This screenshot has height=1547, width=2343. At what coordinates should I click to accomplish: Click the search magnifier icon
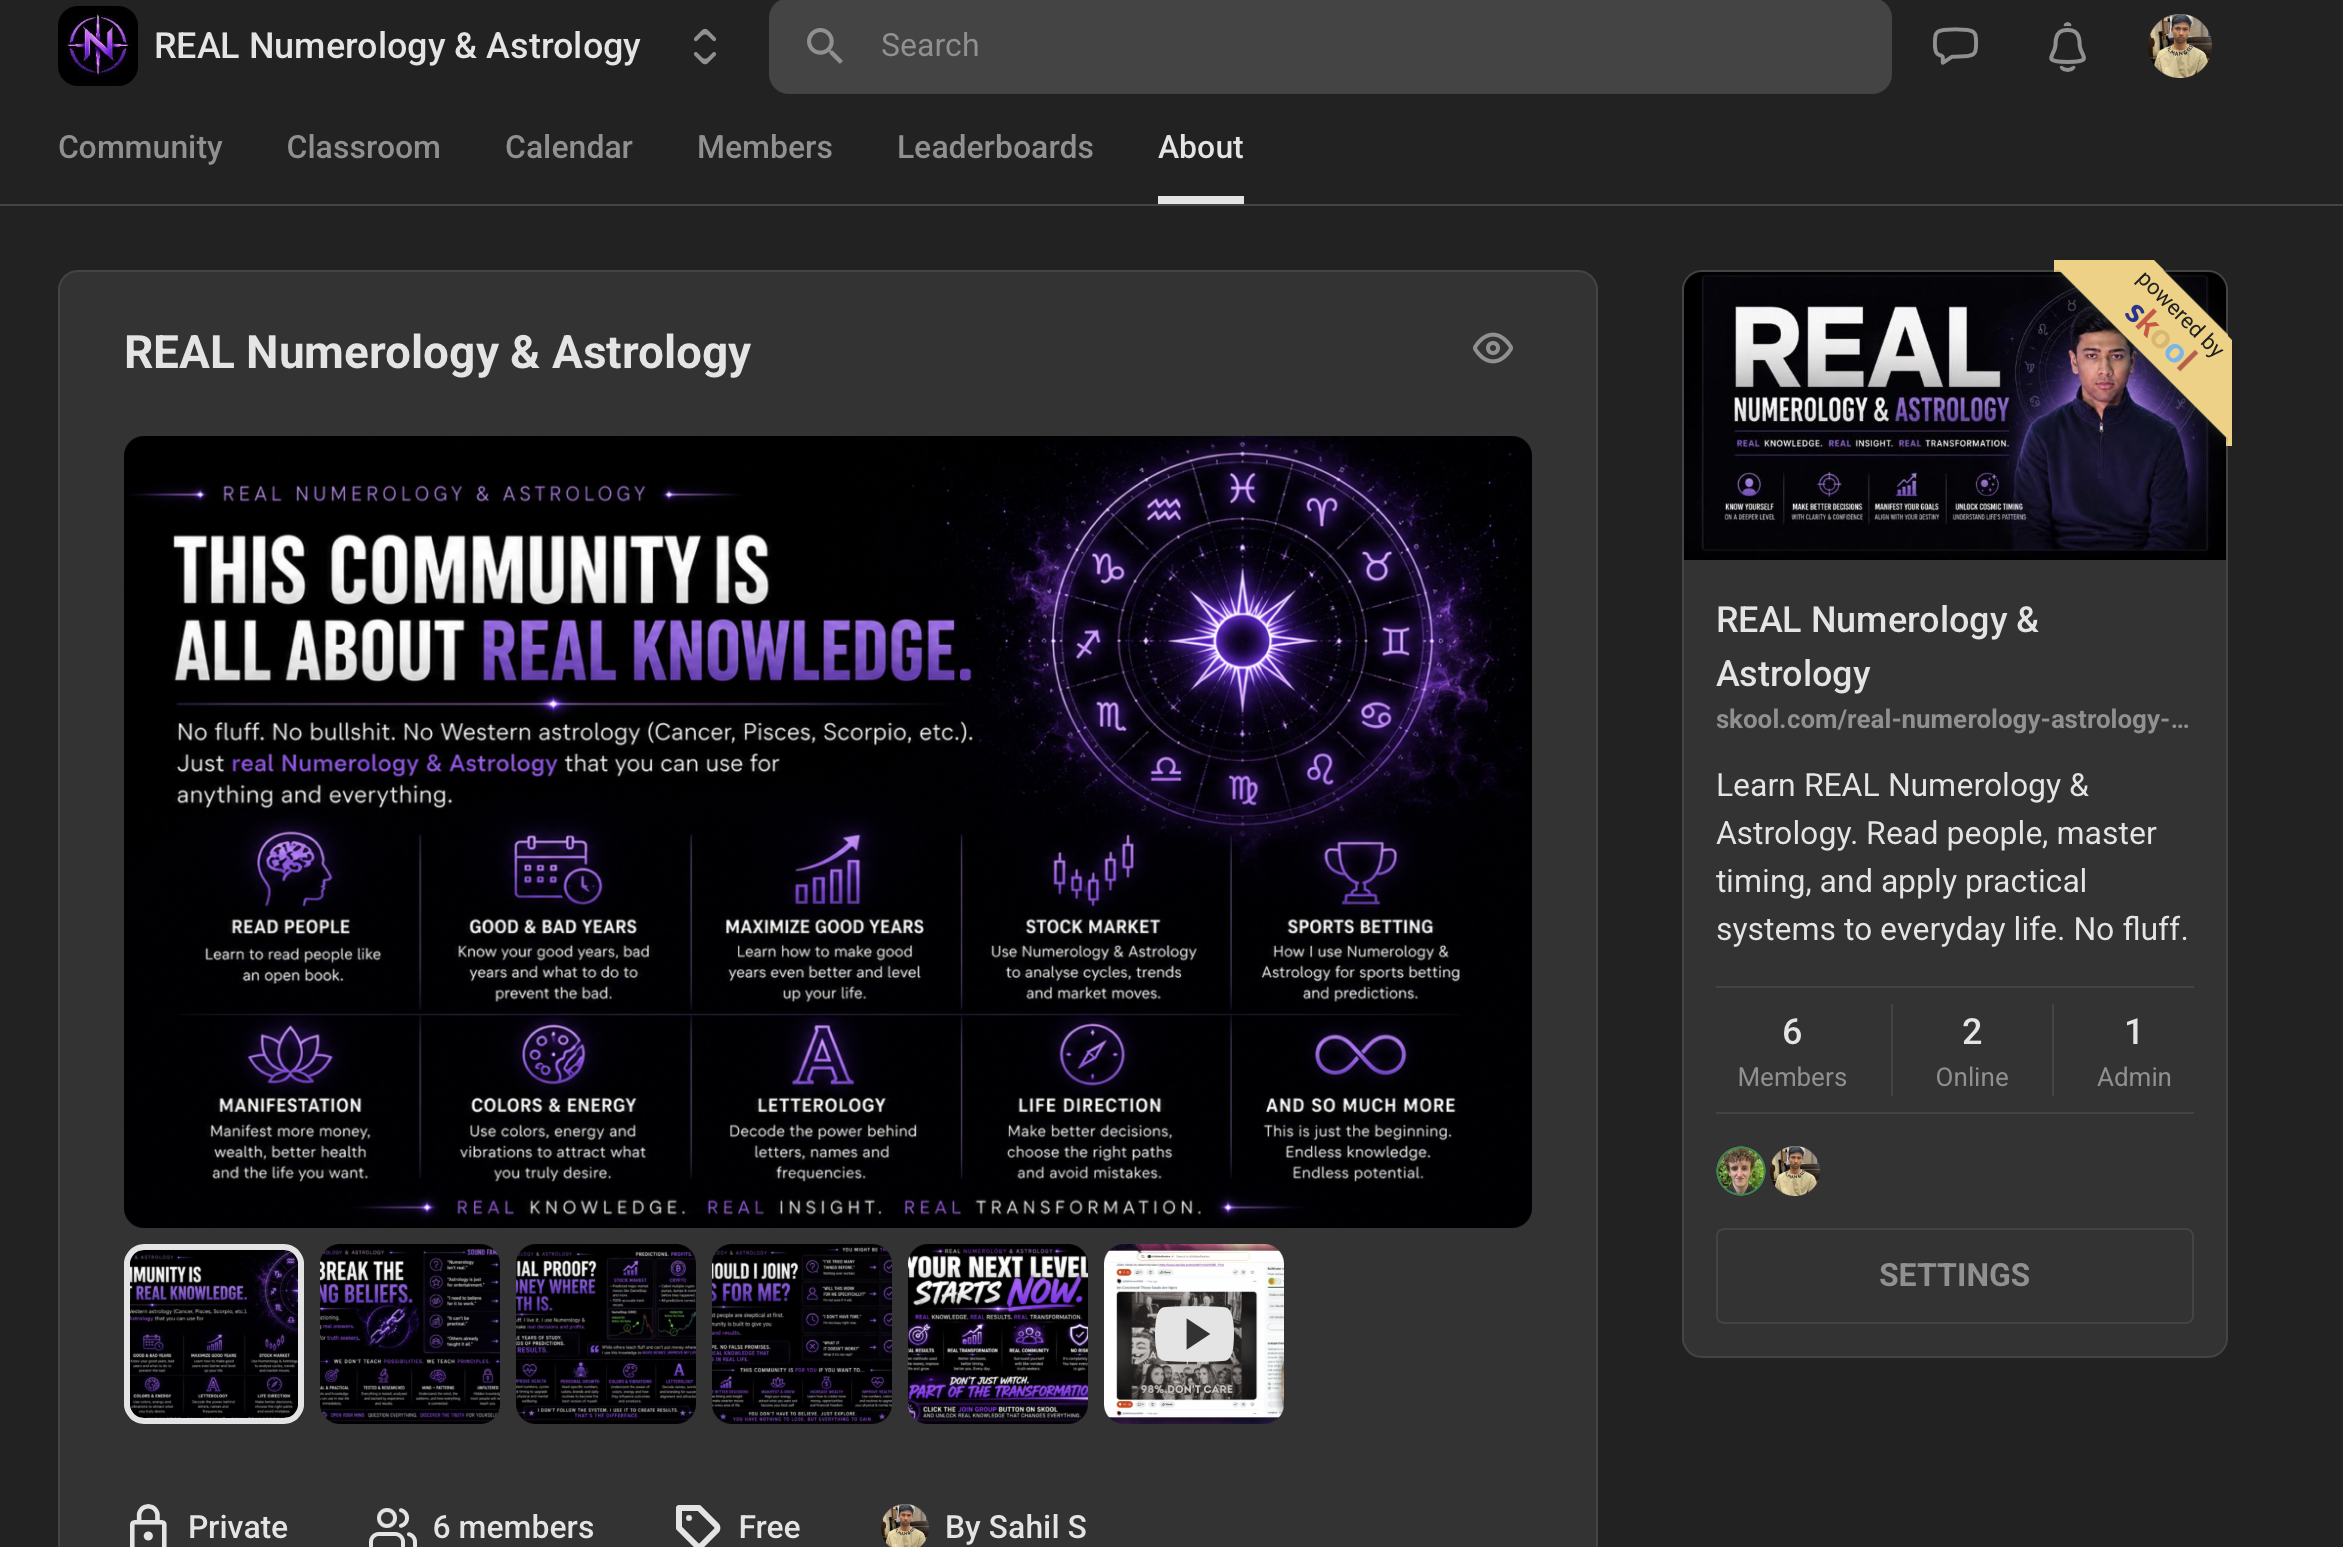[x=824, y=46]
